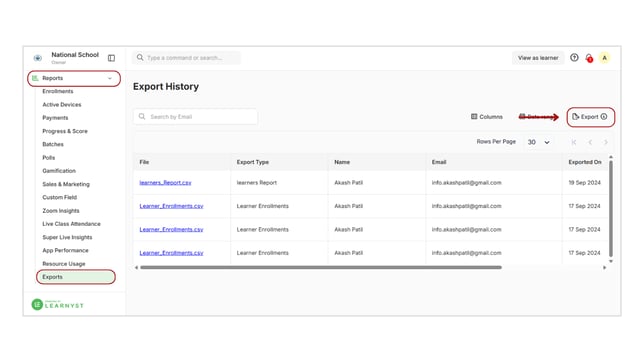644x362 pixels.
Task: Open the user avatar A menu
Action: 605,58
